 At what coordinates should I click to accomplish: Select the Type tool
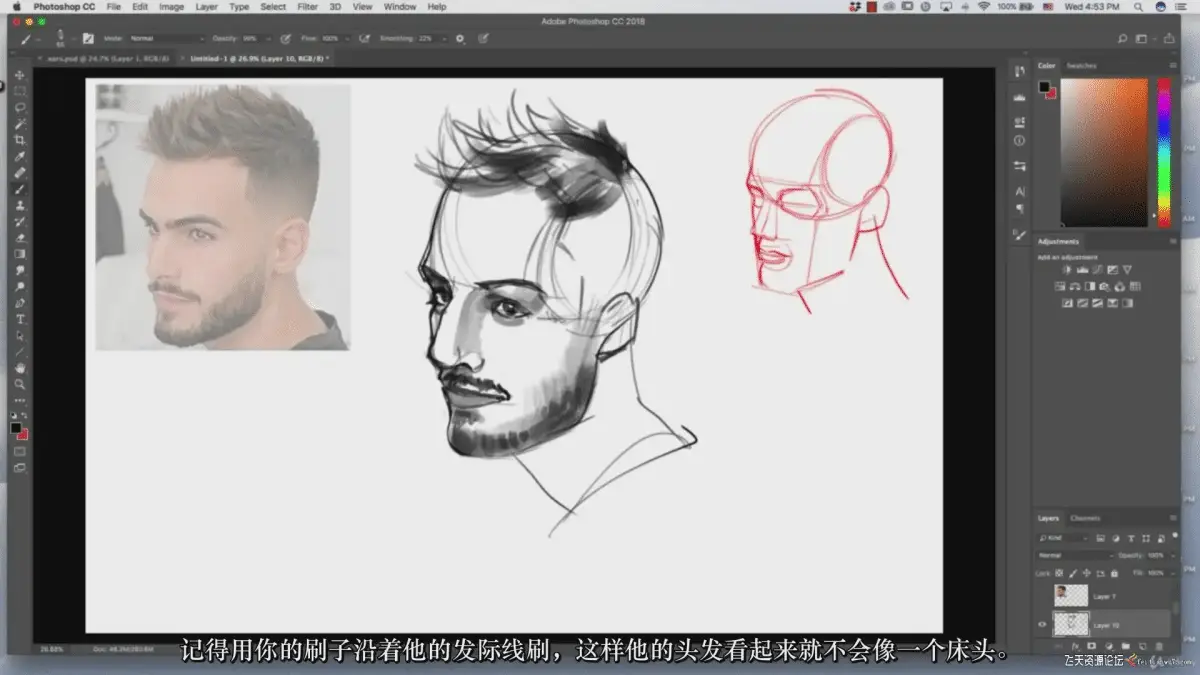(20, 319)
